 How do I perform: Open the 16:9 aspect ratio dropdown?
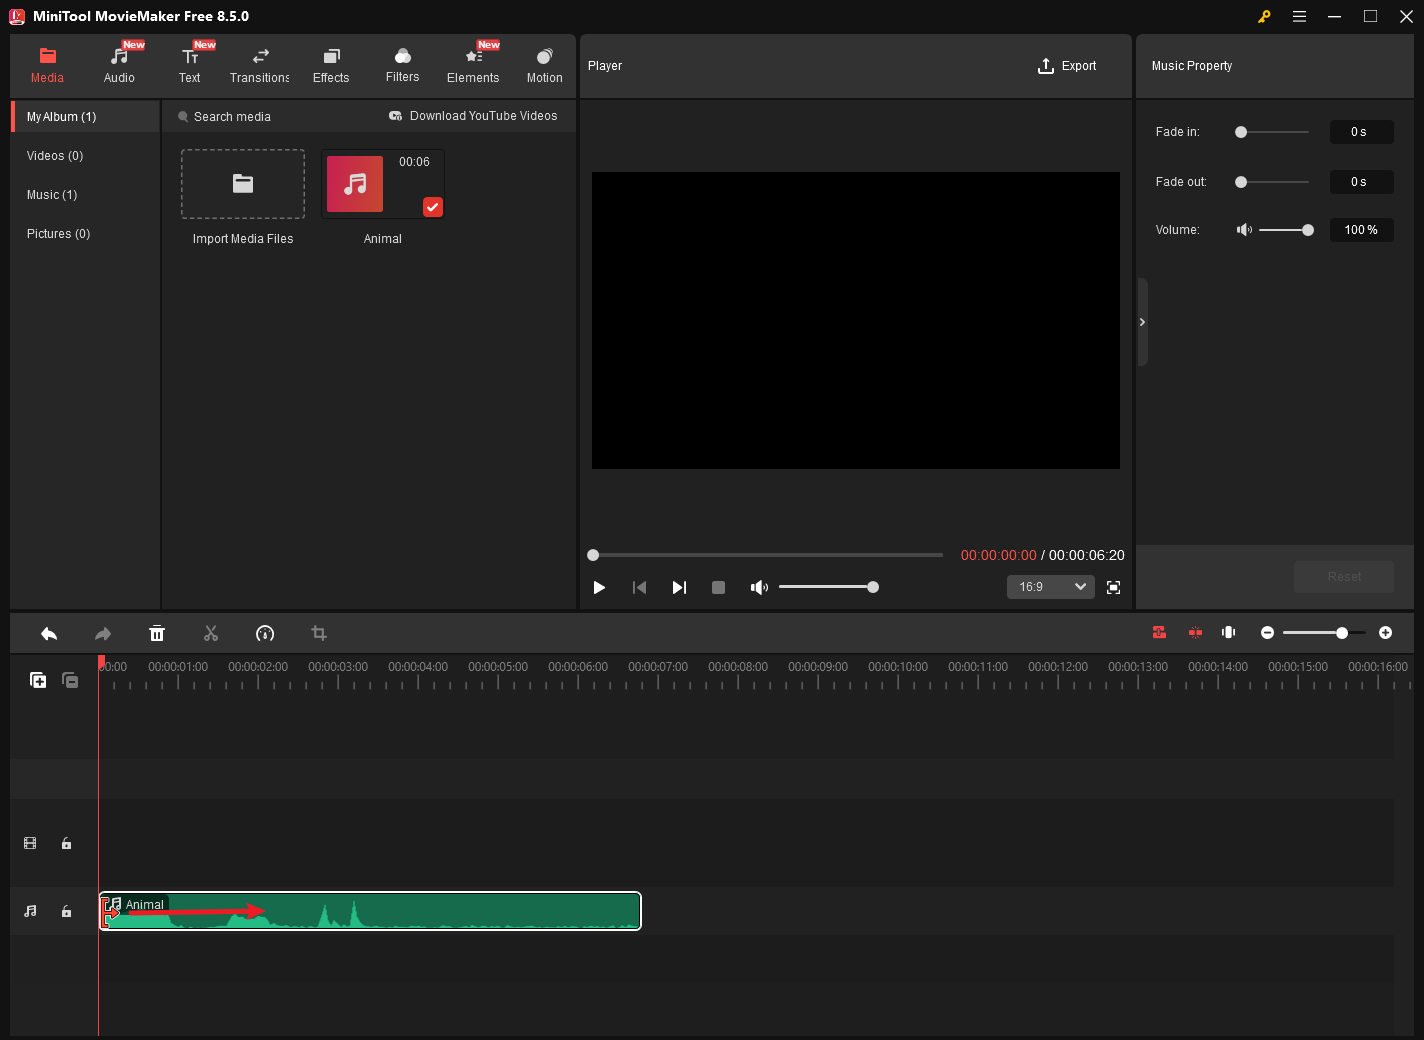pos(1050,587)
